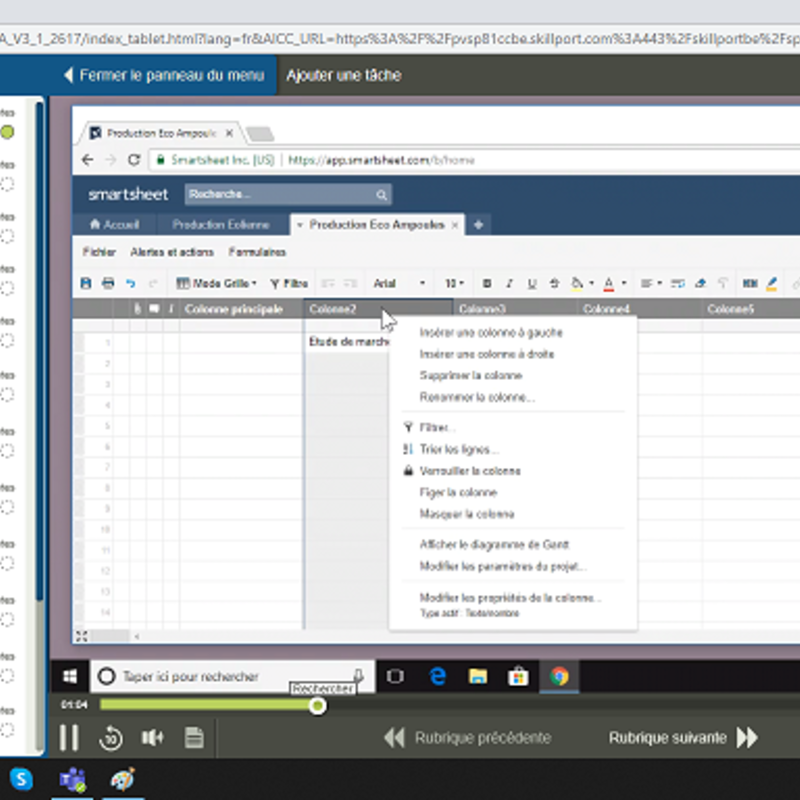800x800 pixels.
Task: Click the plus icon to add a tab
Action: (478, 225)
